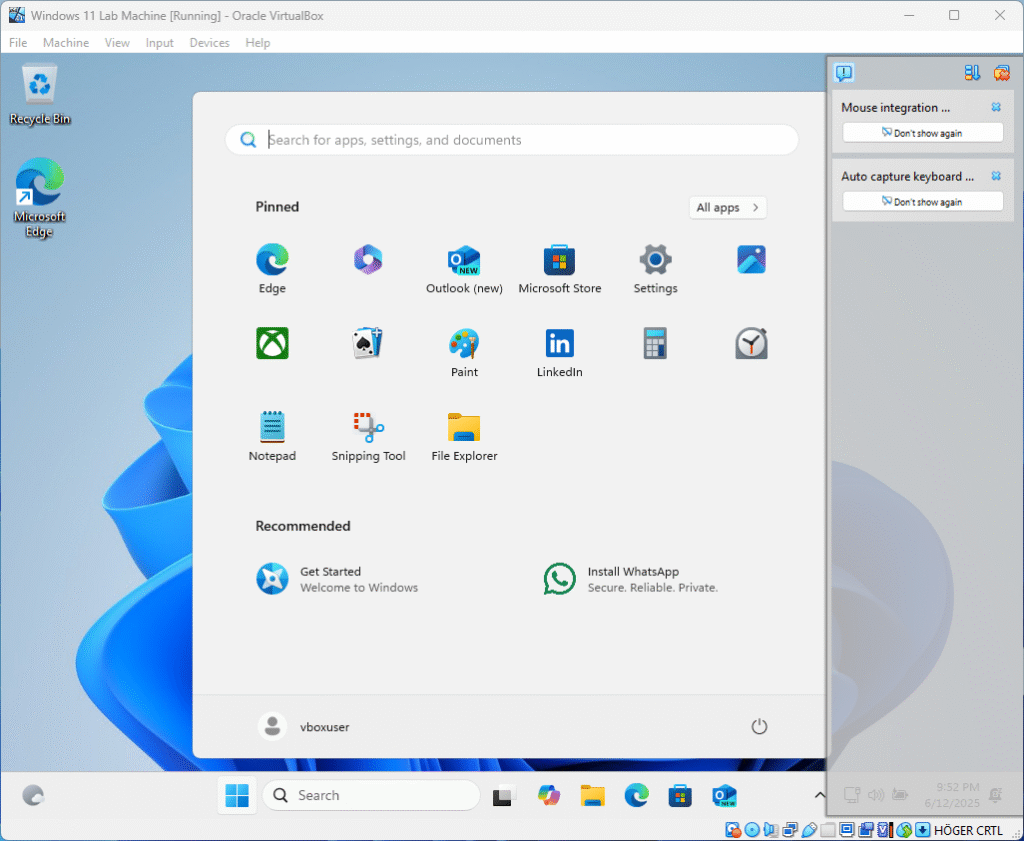
Task: Click the CPU virtualization status icon
Action: click(885, 830)
